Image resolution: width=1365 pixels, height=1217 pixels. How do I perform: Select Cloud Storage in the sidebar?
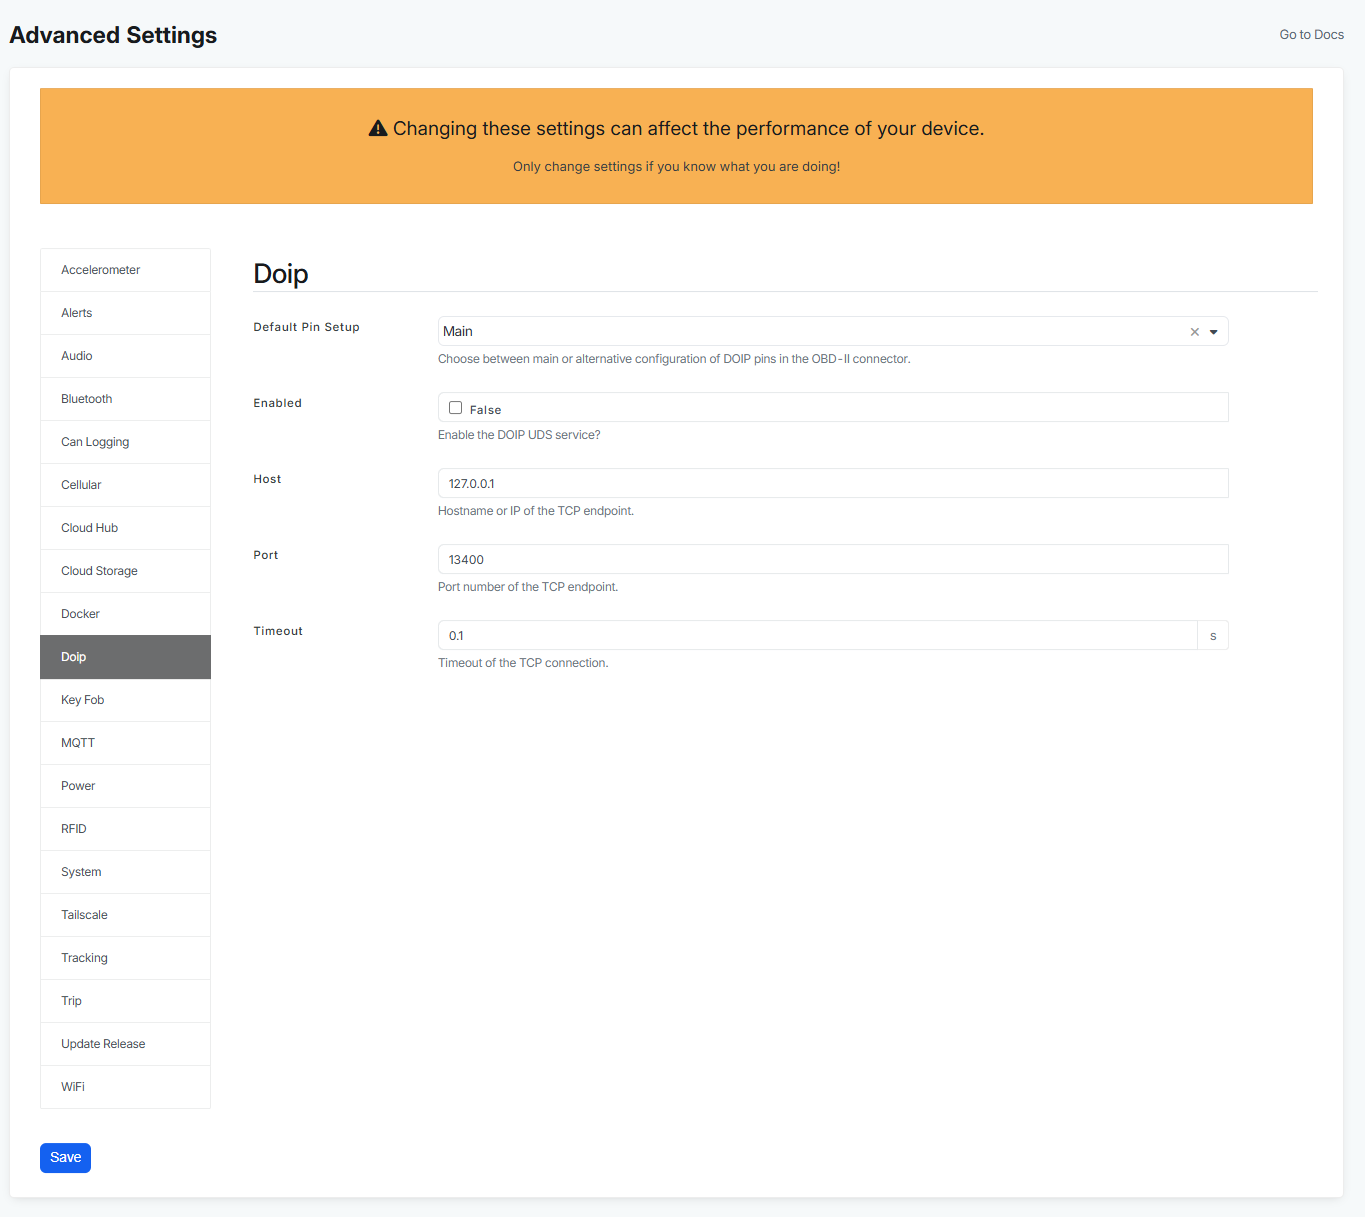pyautogui.click(x=125, y=571)
